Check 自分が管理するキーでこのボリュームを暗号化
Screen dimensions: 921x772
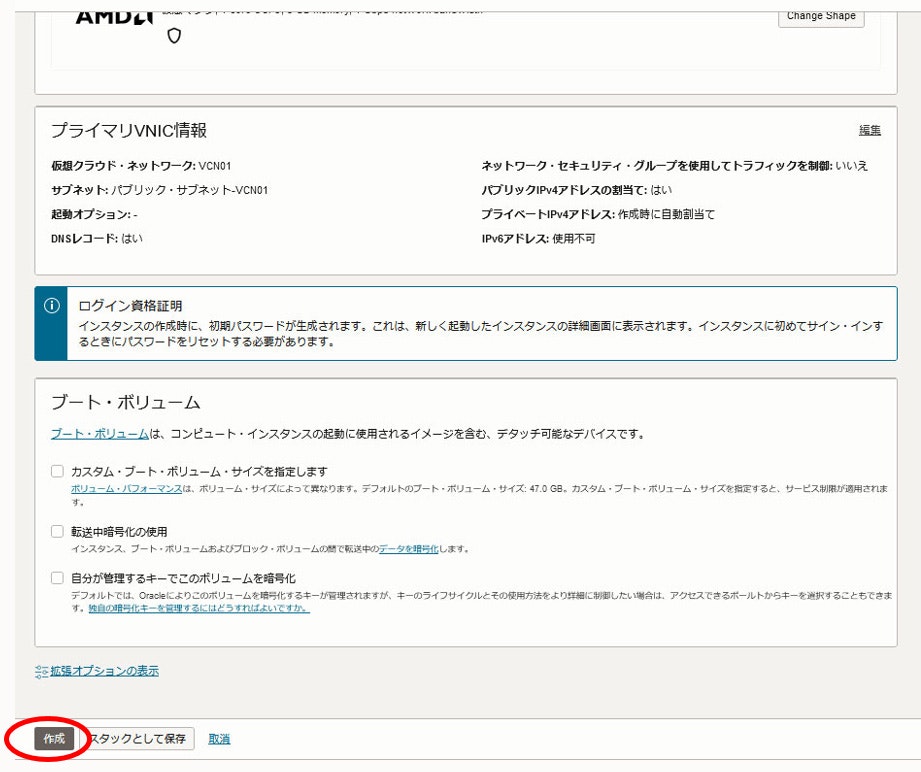pos(57,578)
